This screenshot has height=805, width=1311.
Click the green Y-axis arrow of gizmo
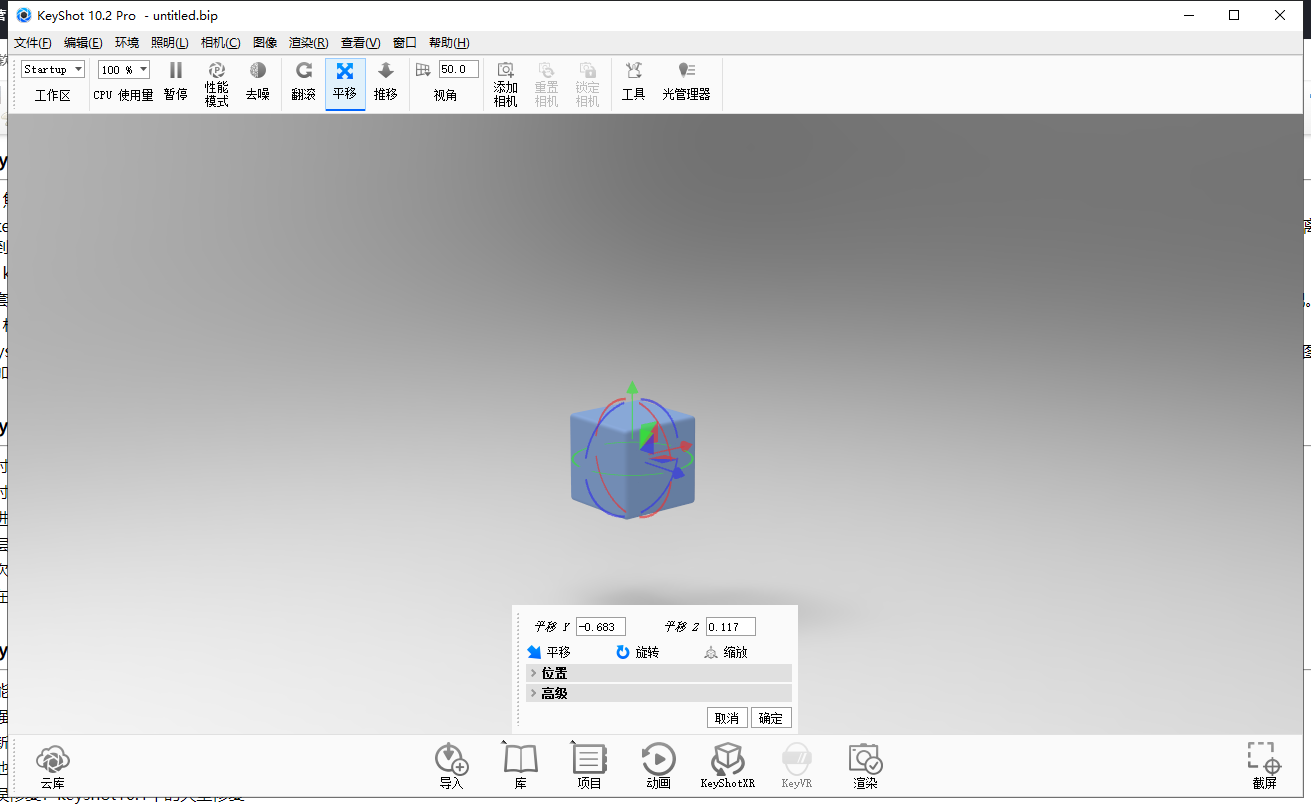tap(631, 389)
